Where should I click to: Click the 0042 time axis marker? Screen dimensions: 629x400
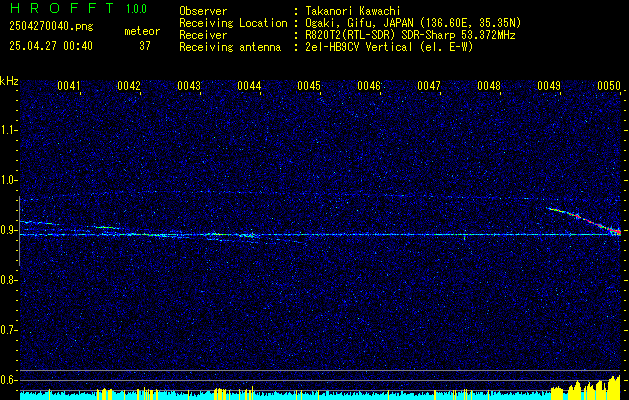click(129, 86)
